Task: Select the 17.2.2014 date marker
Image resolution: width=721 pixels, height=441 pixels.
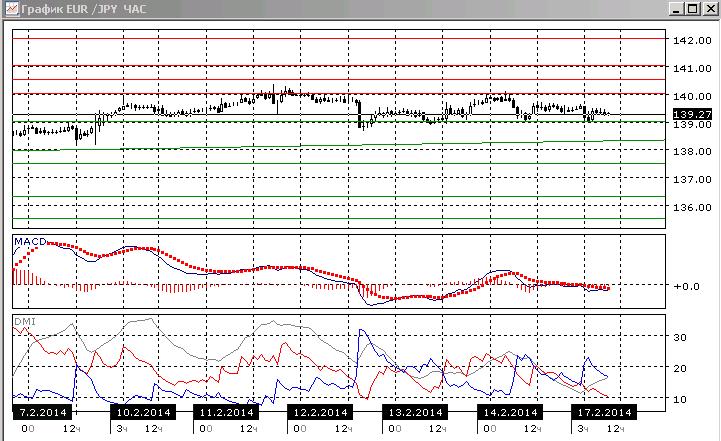Action: tap(604, 412)
